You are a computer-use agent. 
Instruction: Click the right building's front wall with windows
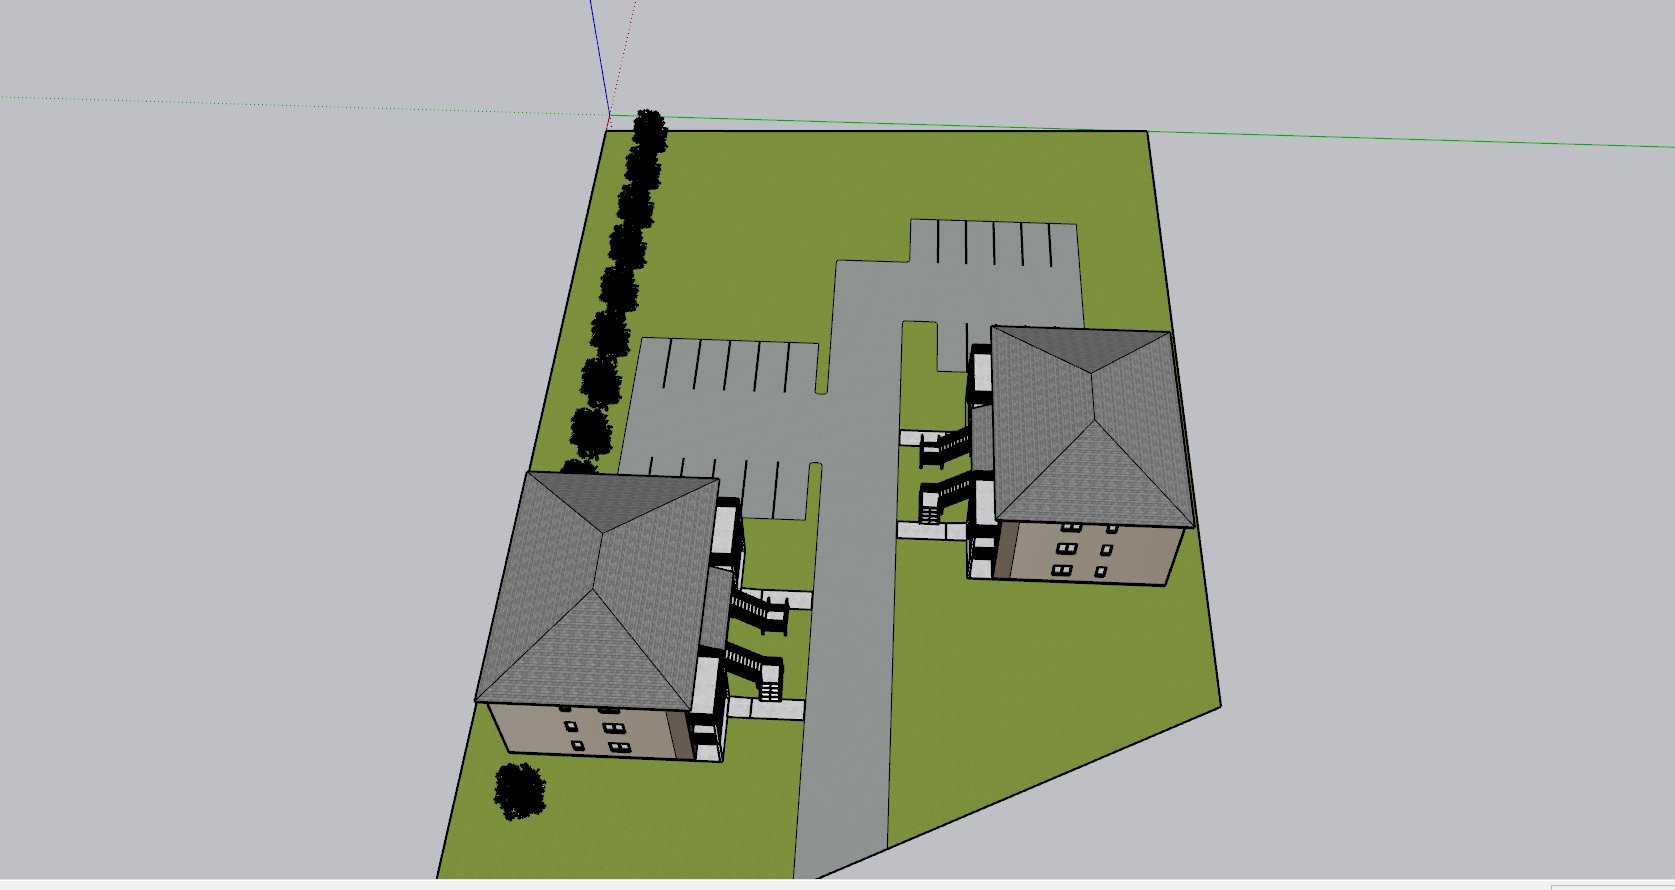pyautogui.click(x=1090, y=552)
